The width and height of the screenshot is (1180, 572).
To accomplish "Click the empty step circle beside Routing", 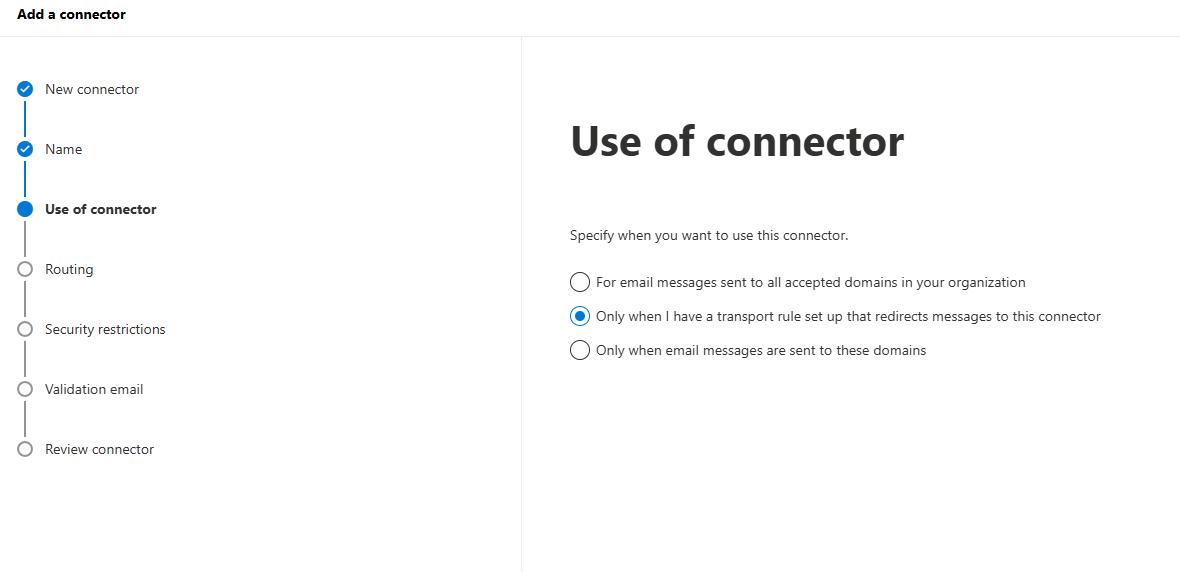I will pos(25,269).
